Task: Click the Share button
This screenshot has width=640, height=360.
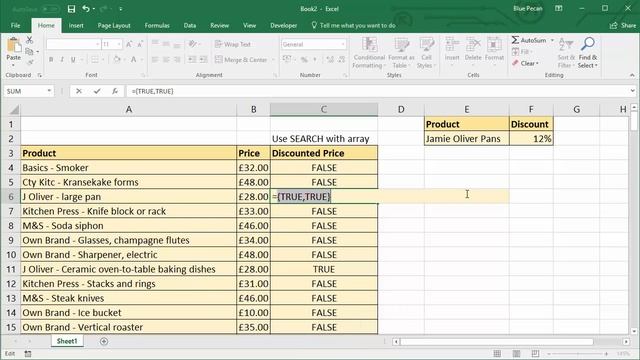Action: pyautogui.click(x=623, y=25)
